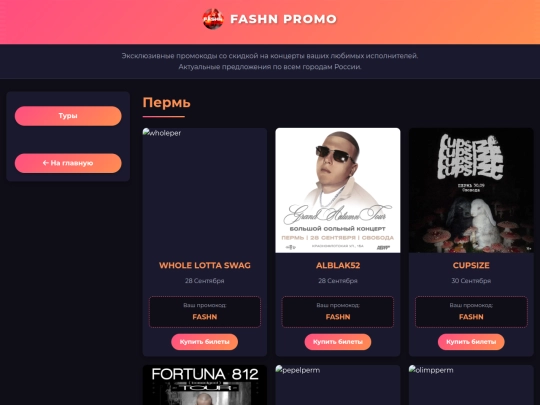Image resolution: width=540 pixels, height=405 pixels.
Task: Copy FASHN promo code for WHOLE LOTTA SWAG
Action: 205,317
